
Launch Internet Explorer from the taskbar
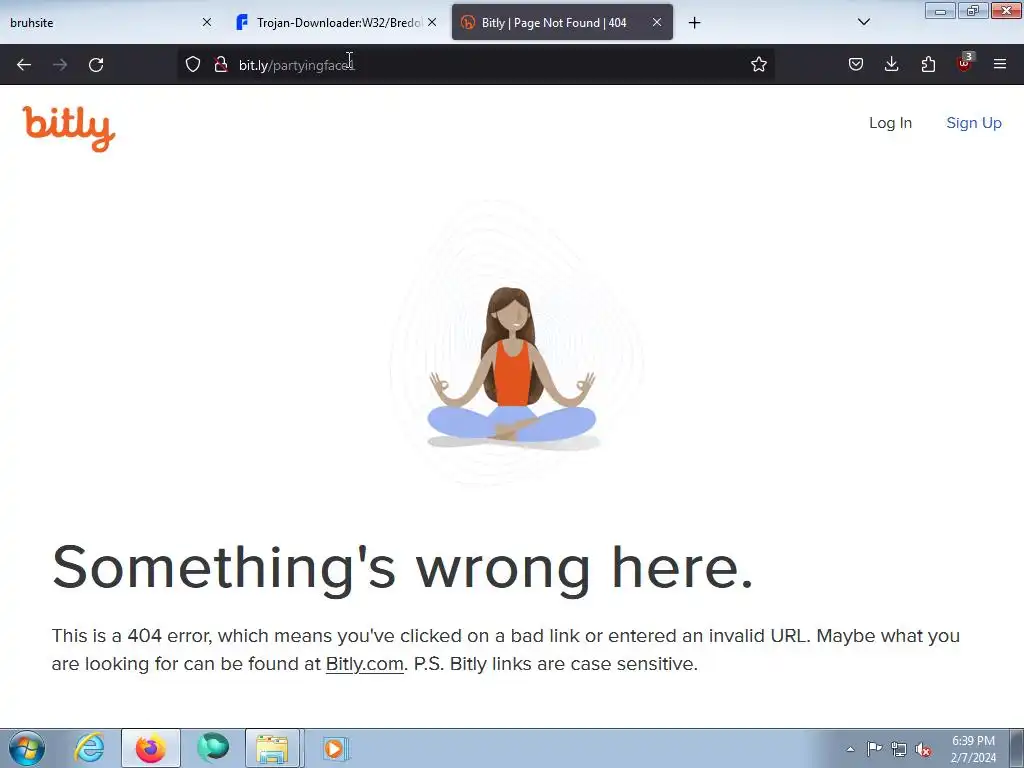coord(89,748)
